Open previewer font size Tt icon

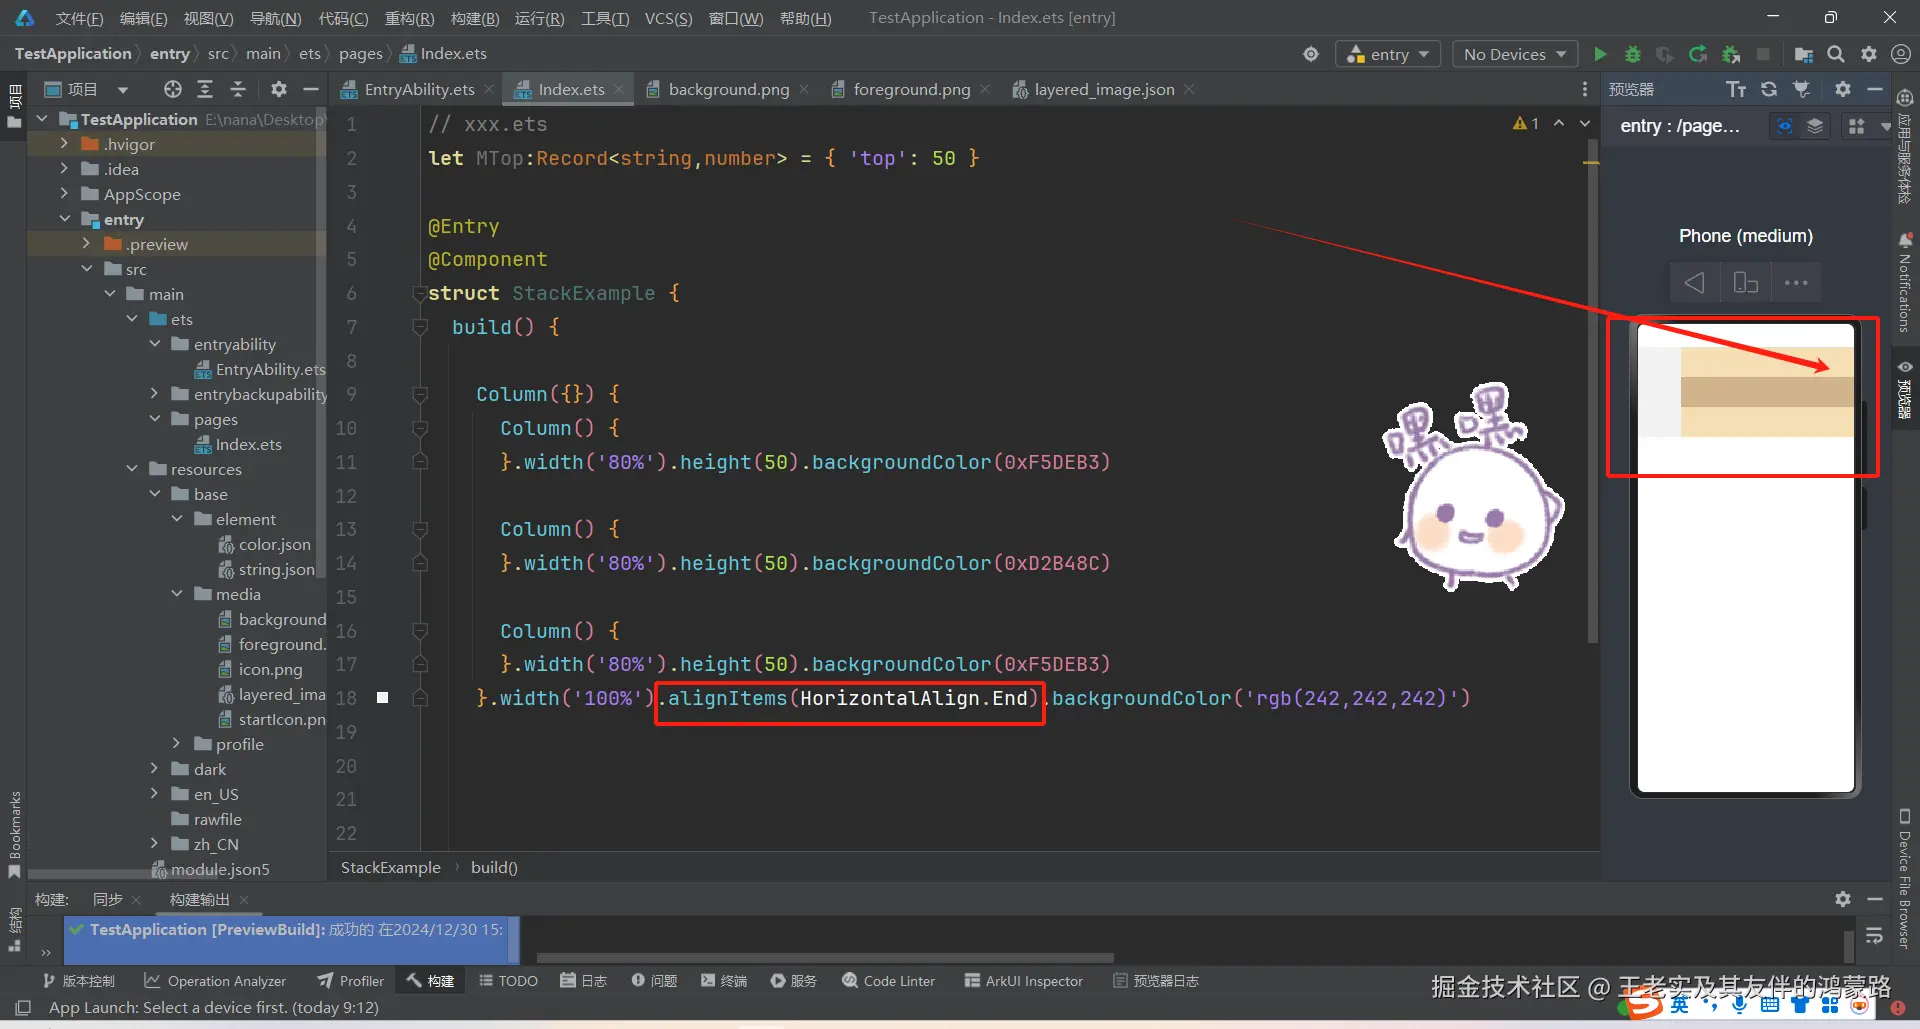tap(1736, 89)
